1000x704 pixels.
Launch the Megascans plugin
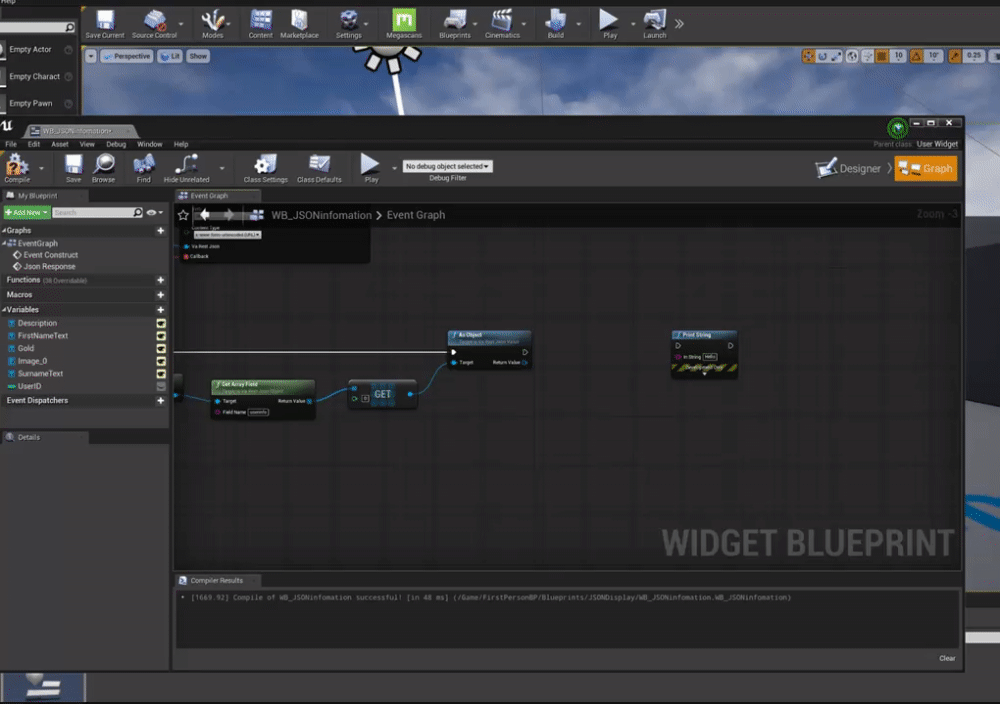(x=404, y=24)
